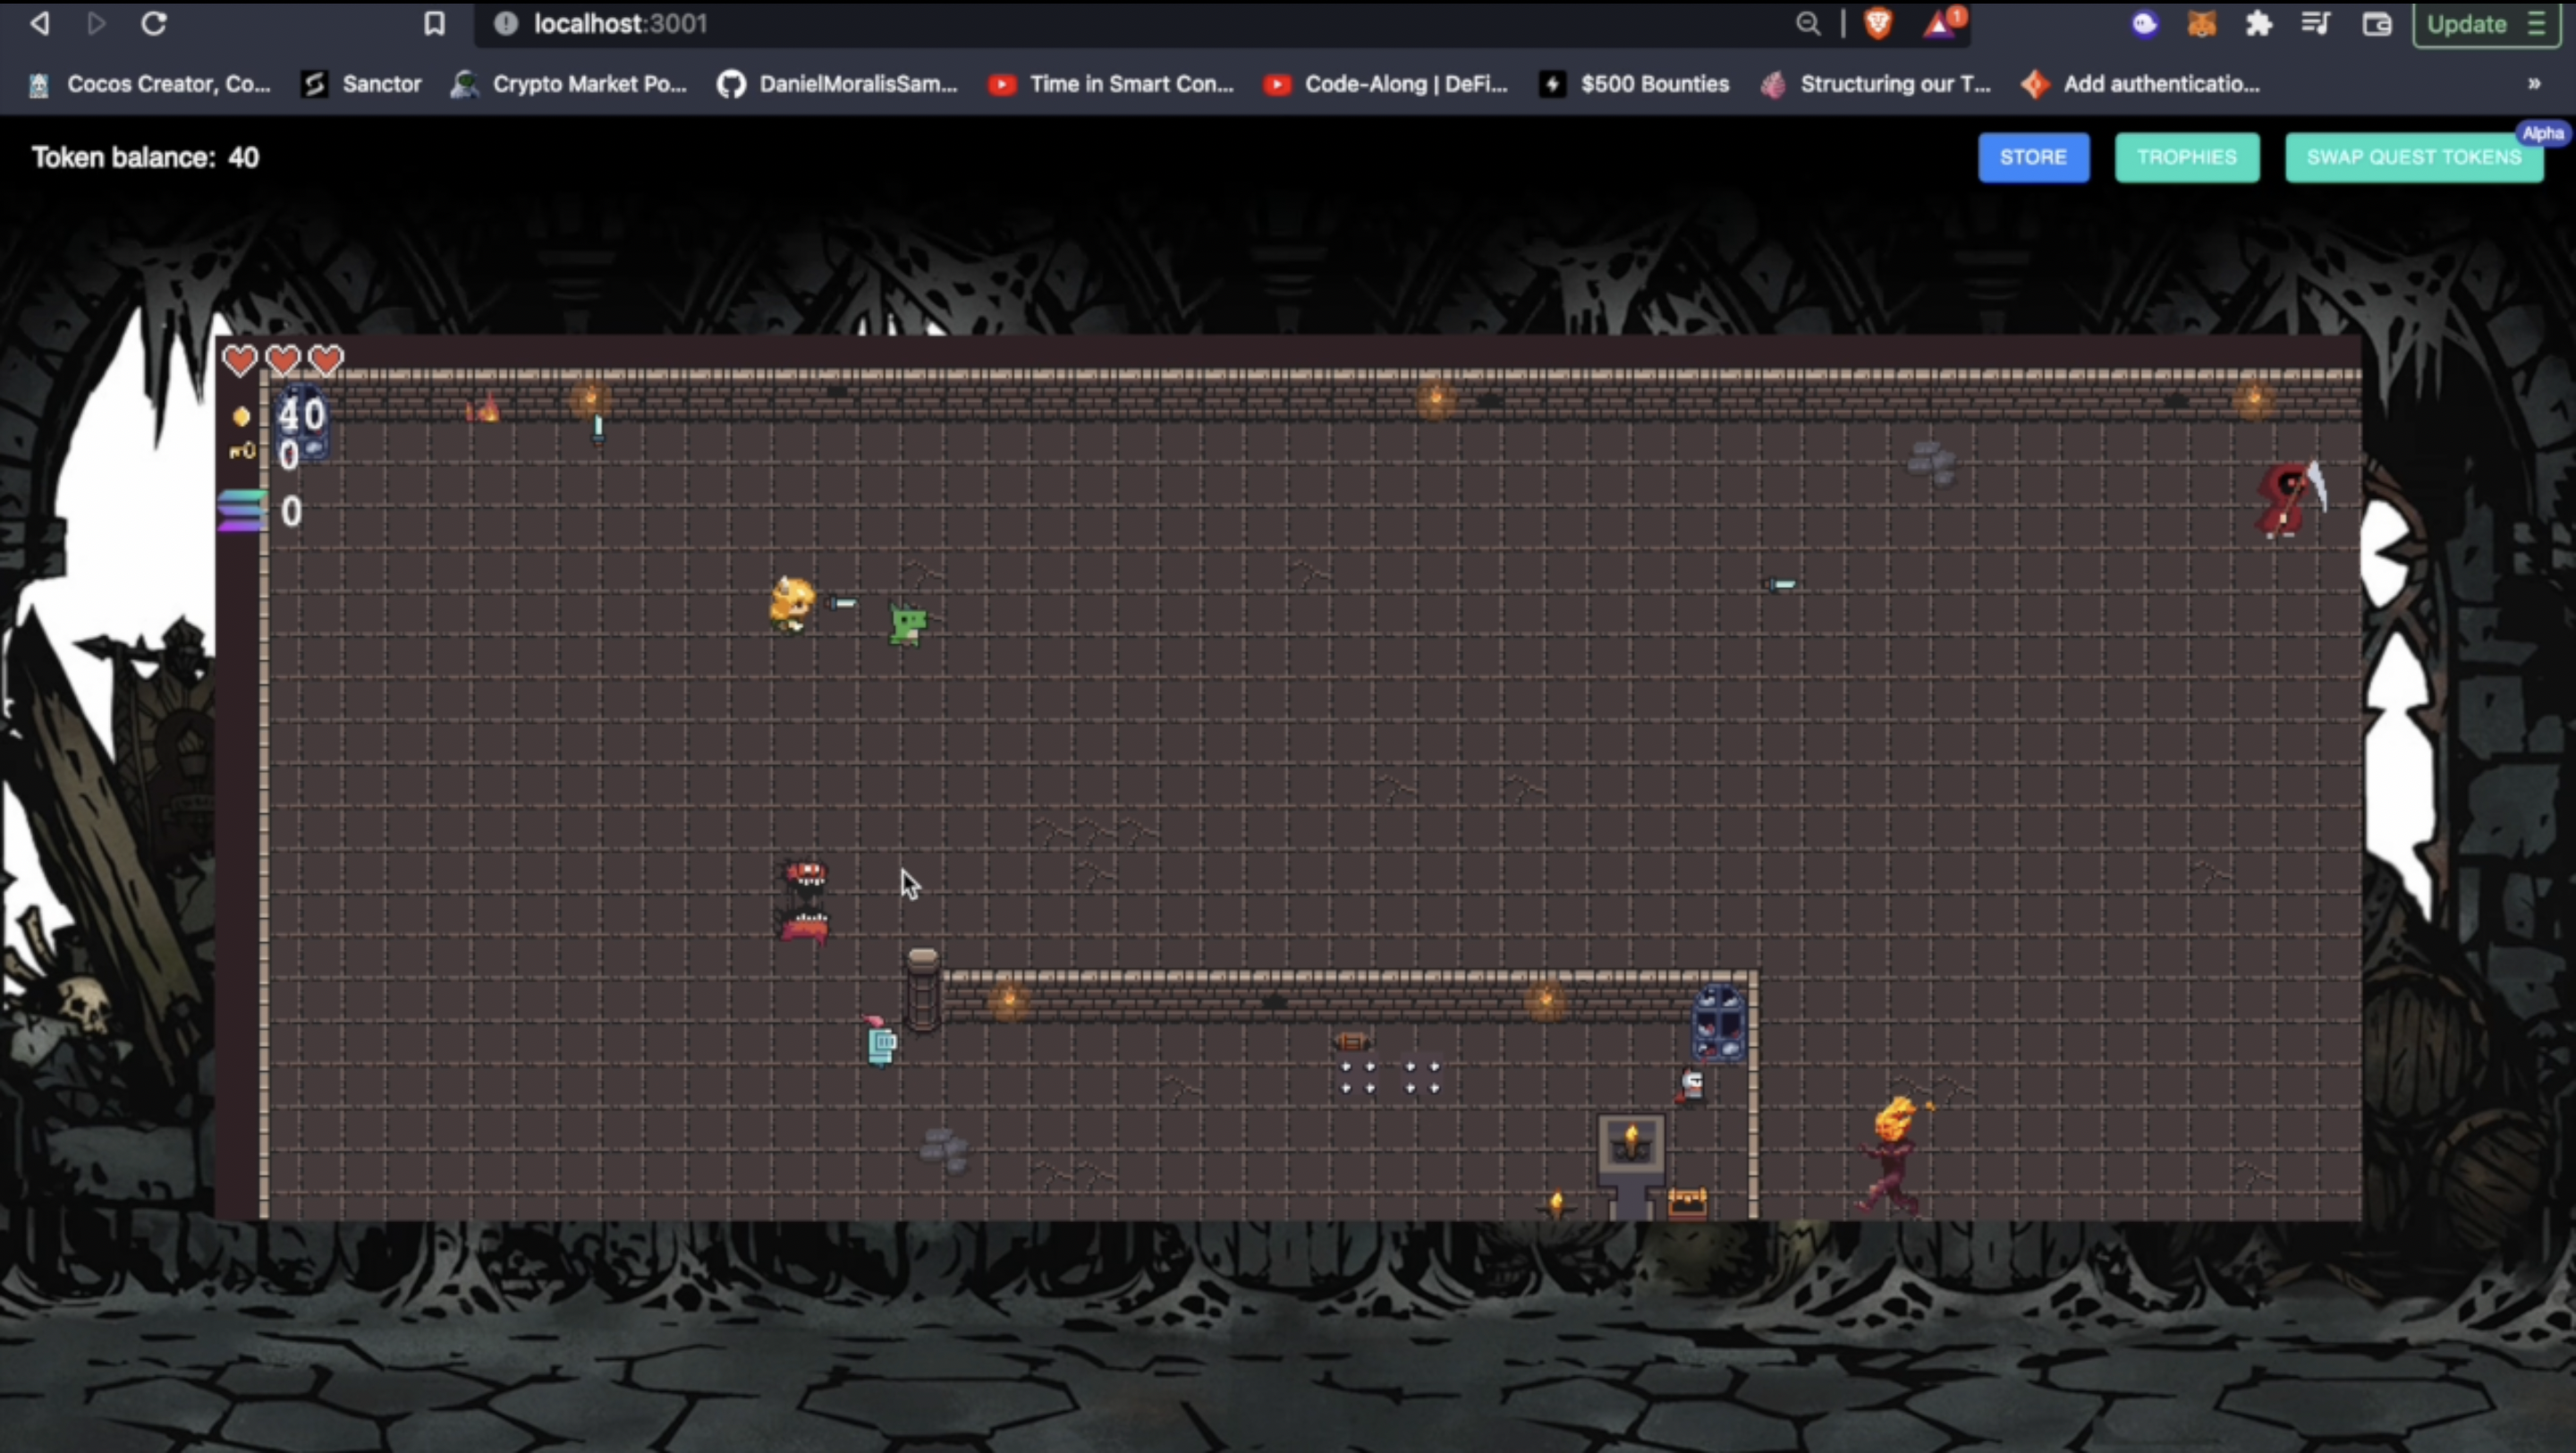Screen dimensions: 2576x1453
Task: Expand hidden bookmarks with double chevron
Action: 2533,84
